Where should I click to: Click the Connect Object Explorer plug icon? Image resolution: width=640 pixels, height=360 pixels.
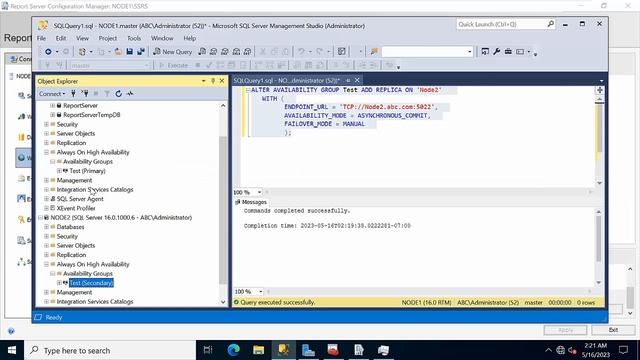pyautogui.click(x=73, y=93)
